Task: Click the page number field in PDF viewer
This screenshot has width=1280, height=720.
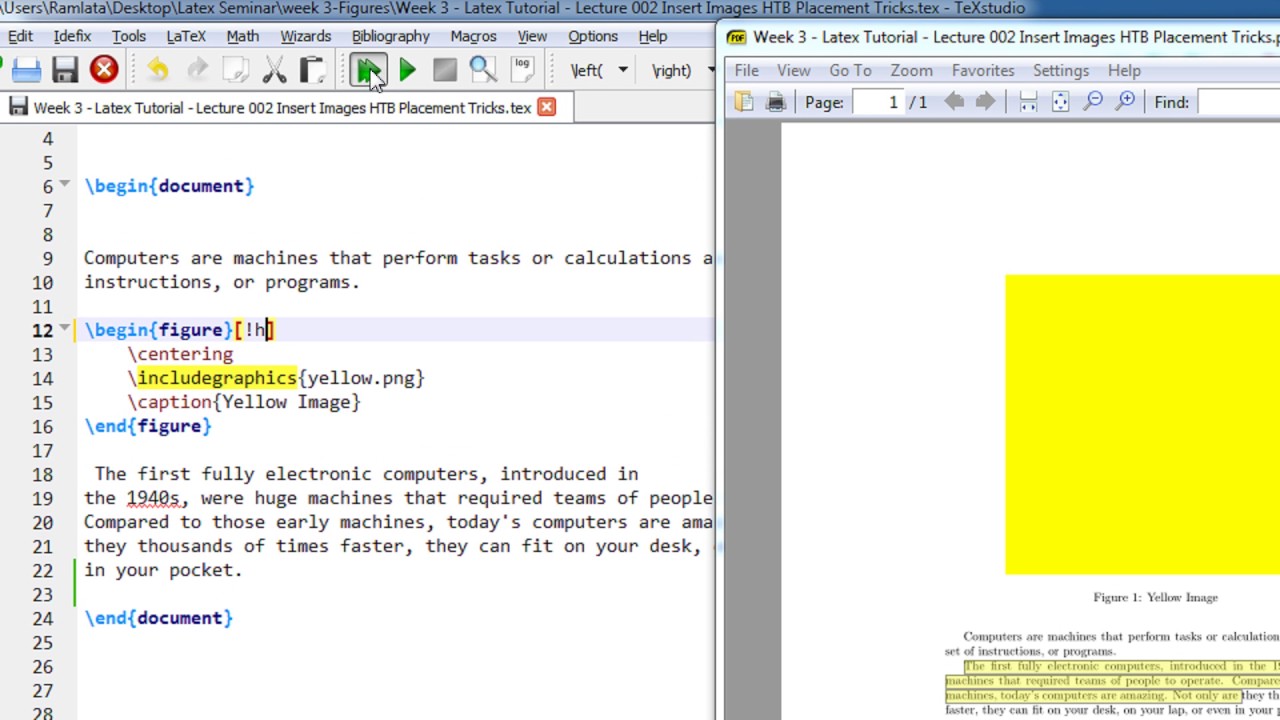Action: click(878, 102)
